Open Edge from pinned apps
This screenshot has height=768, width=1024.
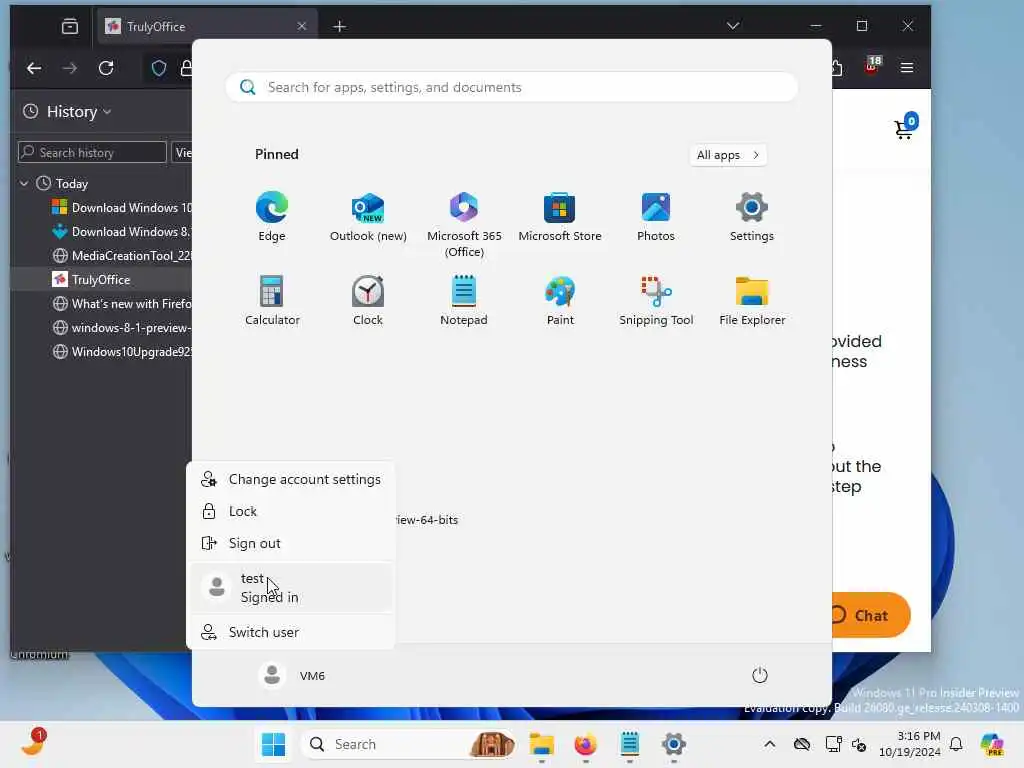click(272, 216)
